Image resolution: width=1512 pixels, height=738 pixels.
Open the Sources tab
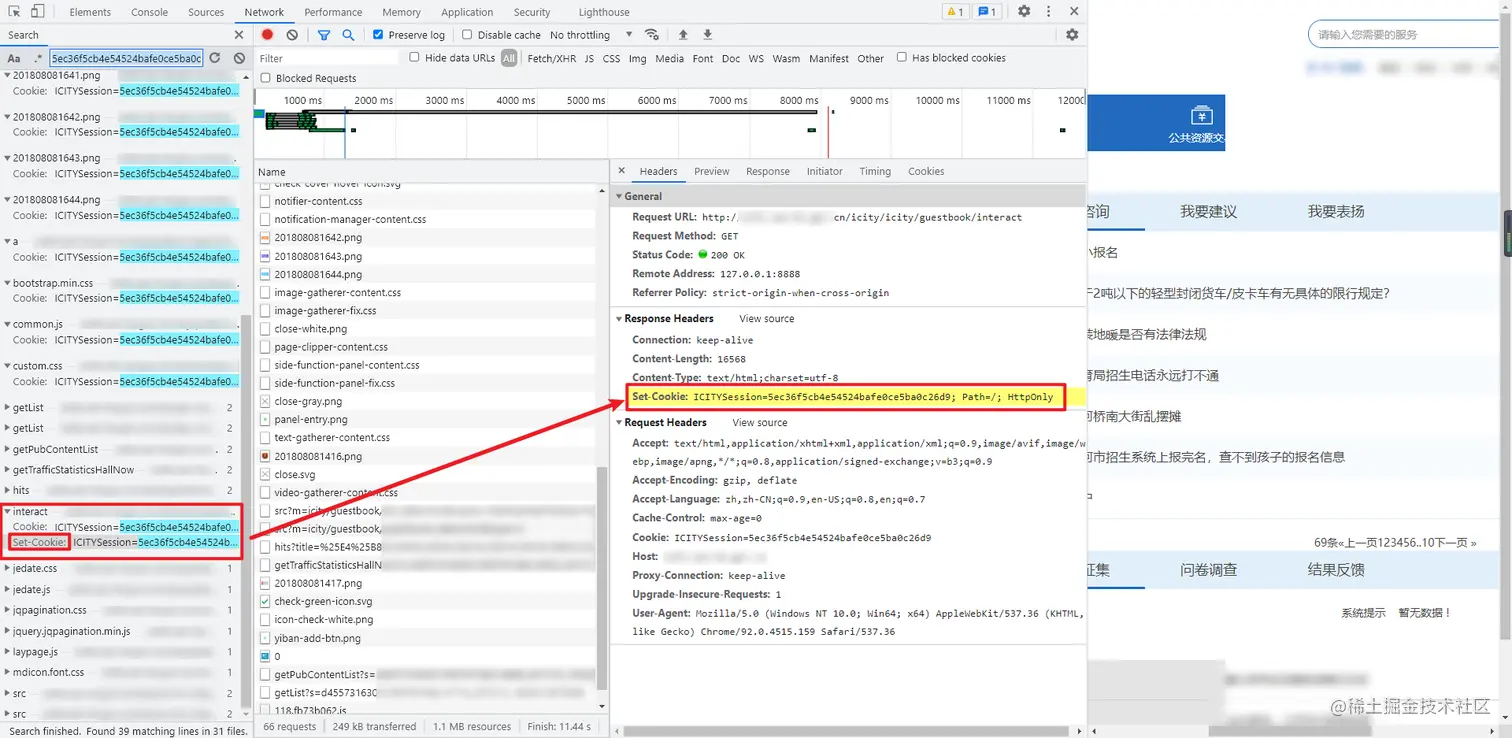[206, 12]
